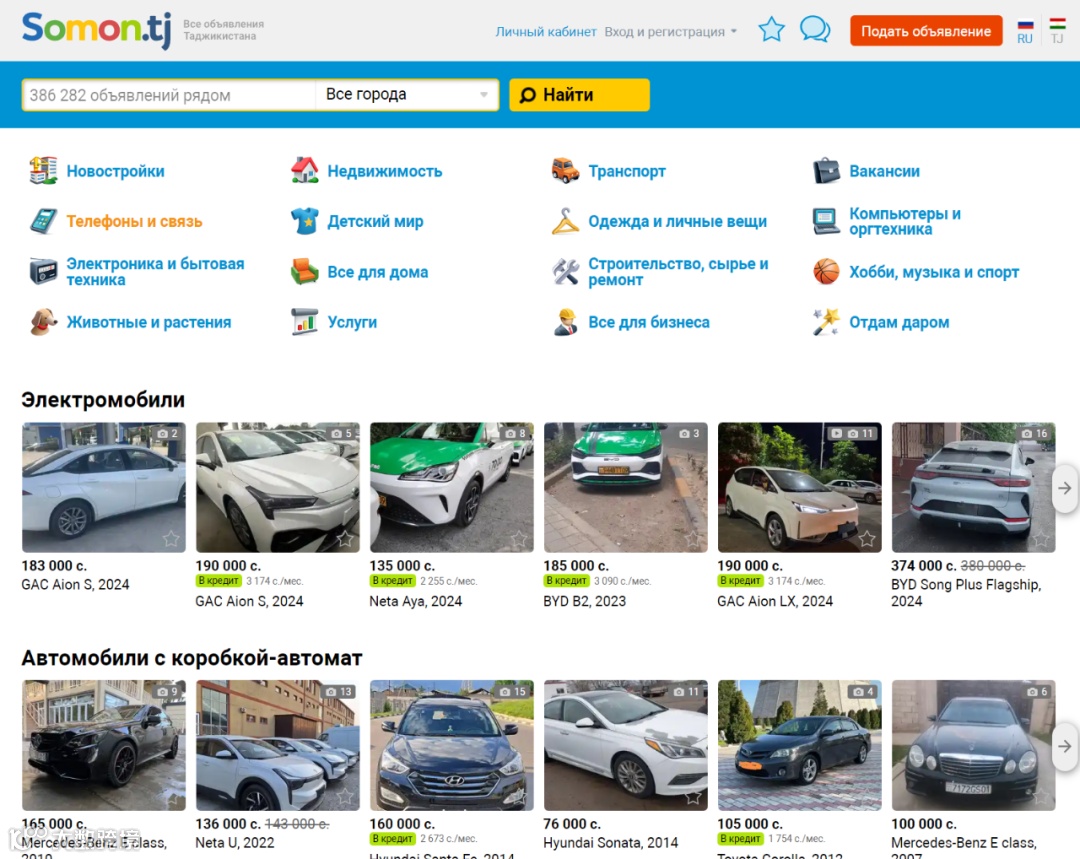This screenshot has height=859, width=1080.
Task: Click the Все для дома armchair icon
Action: [x=304, y=271]
